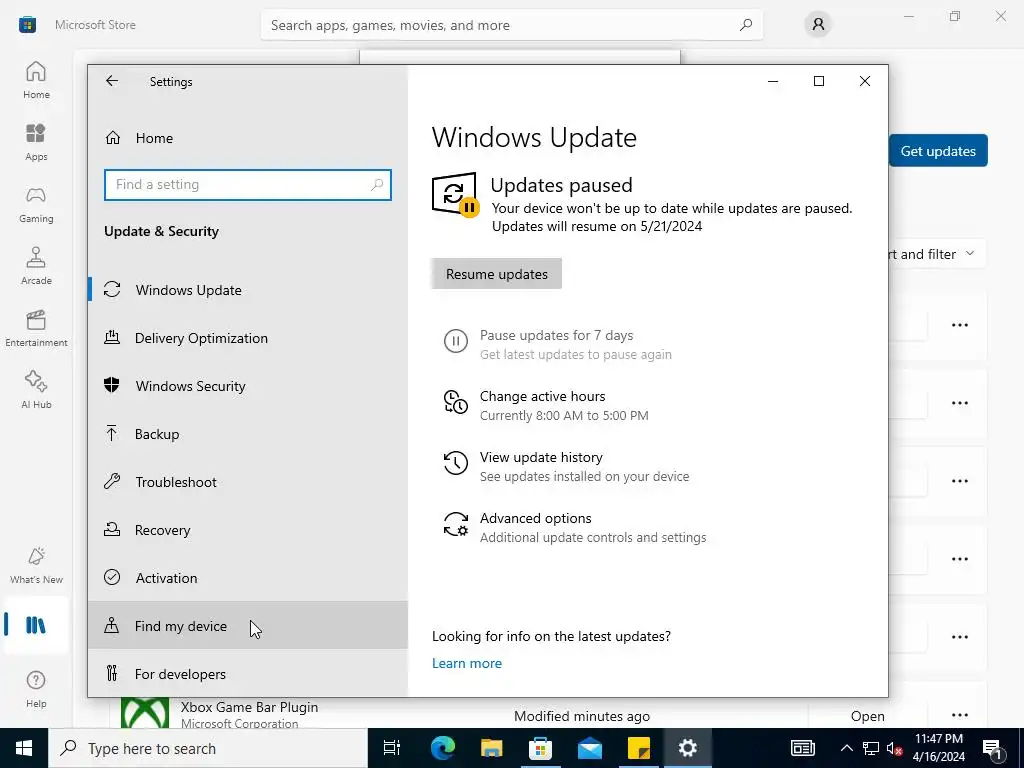Open Library in Microsoft Store sidebar
This screenshot has height=768, width=1024.
point(36,625)
